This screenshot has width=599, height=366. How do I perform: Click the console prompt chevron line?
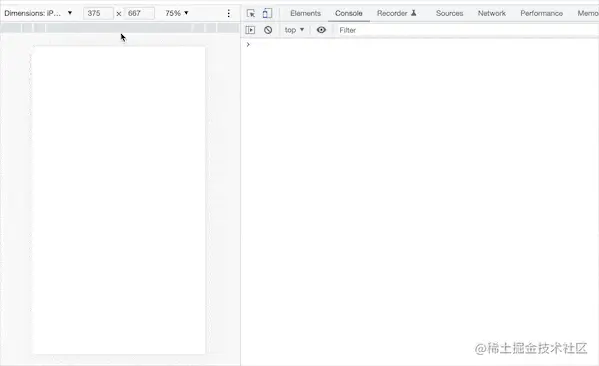420,44
